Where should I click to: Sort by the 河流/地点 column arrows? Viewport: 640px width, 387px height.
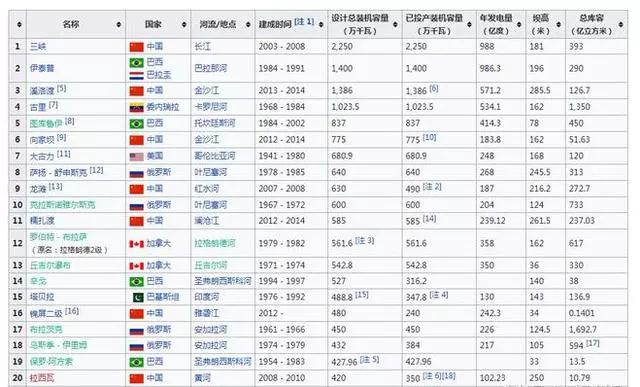248,24
